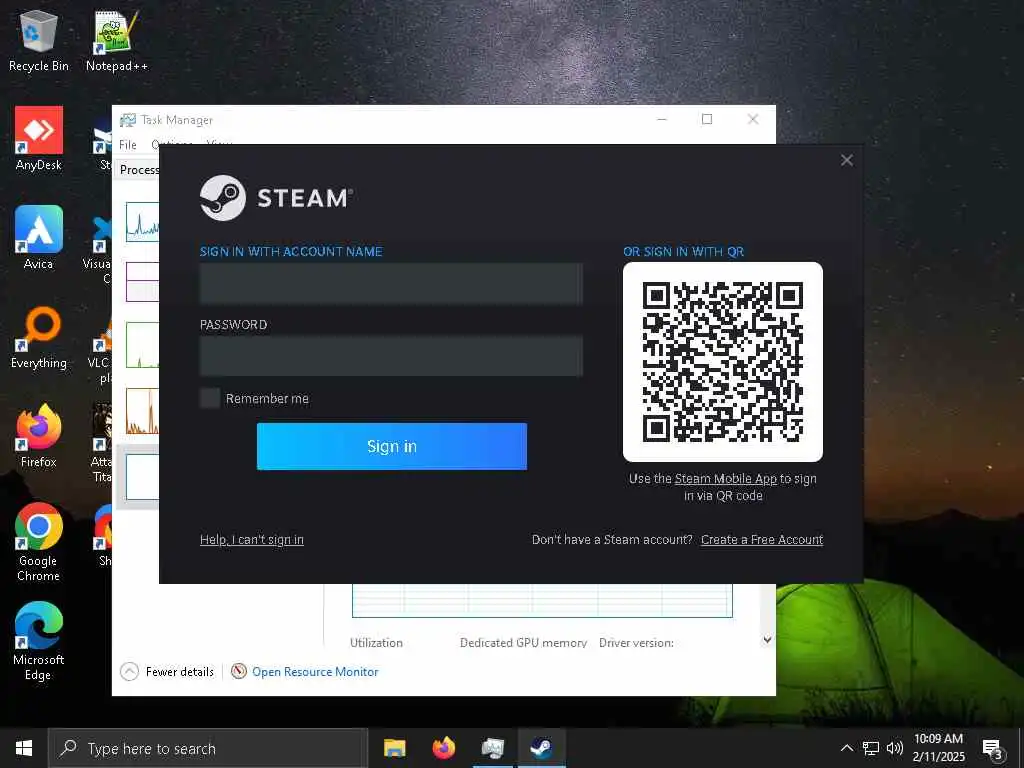Open the Notepad++ desktop shortcut
Viewport: 1024px width, 768px height.
click(116, 40)
